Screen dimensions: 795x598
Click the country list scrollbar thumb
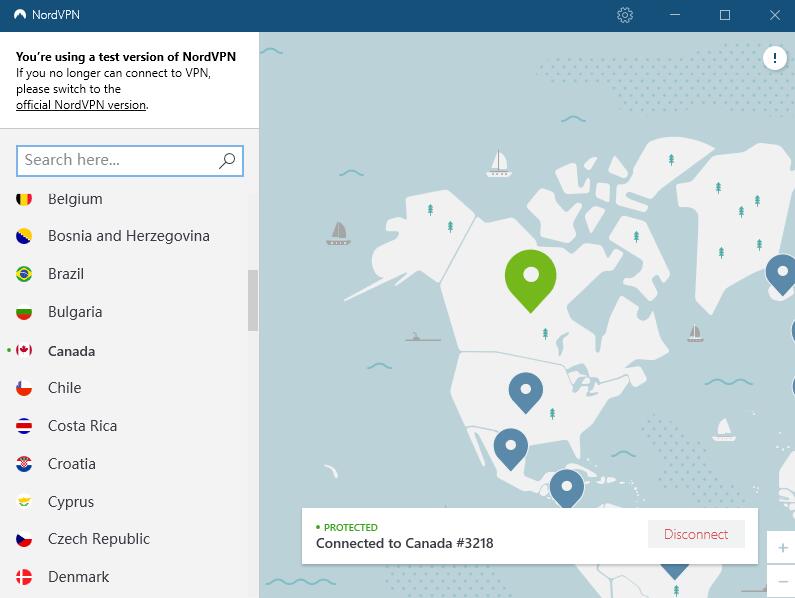(x=252, y=300)
